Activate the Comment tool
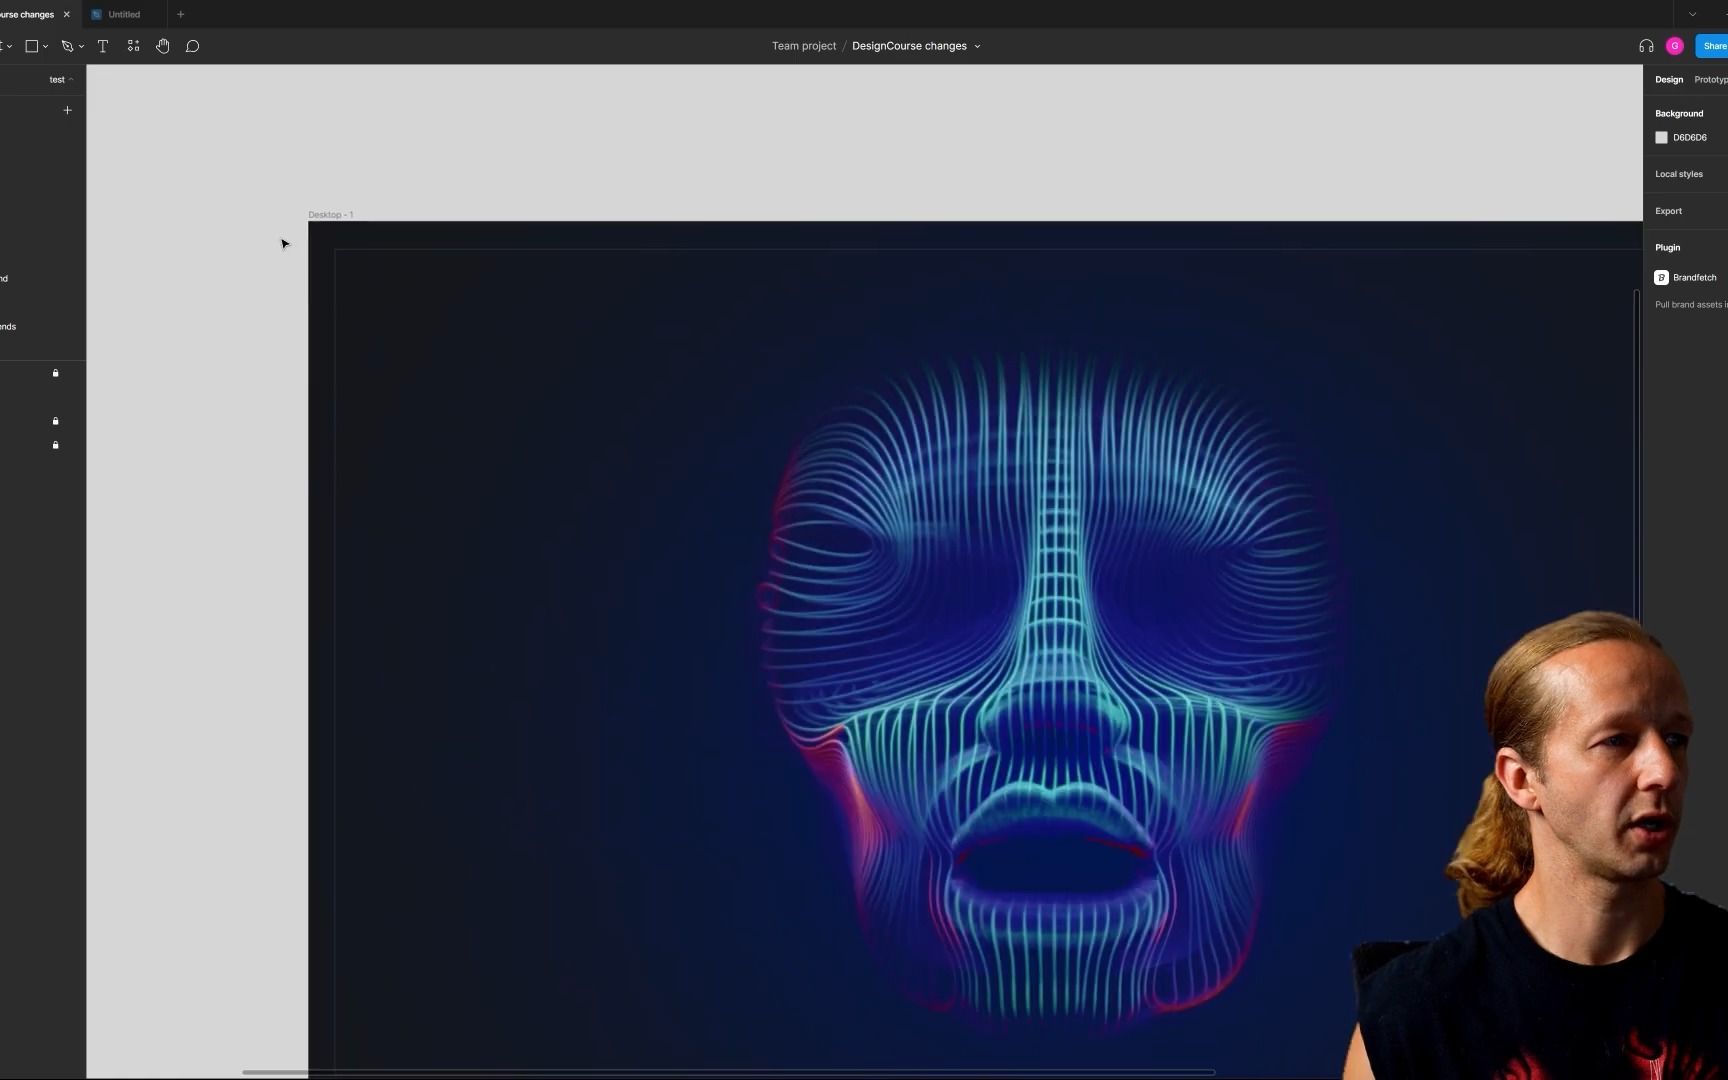 (x=193, y=46)
